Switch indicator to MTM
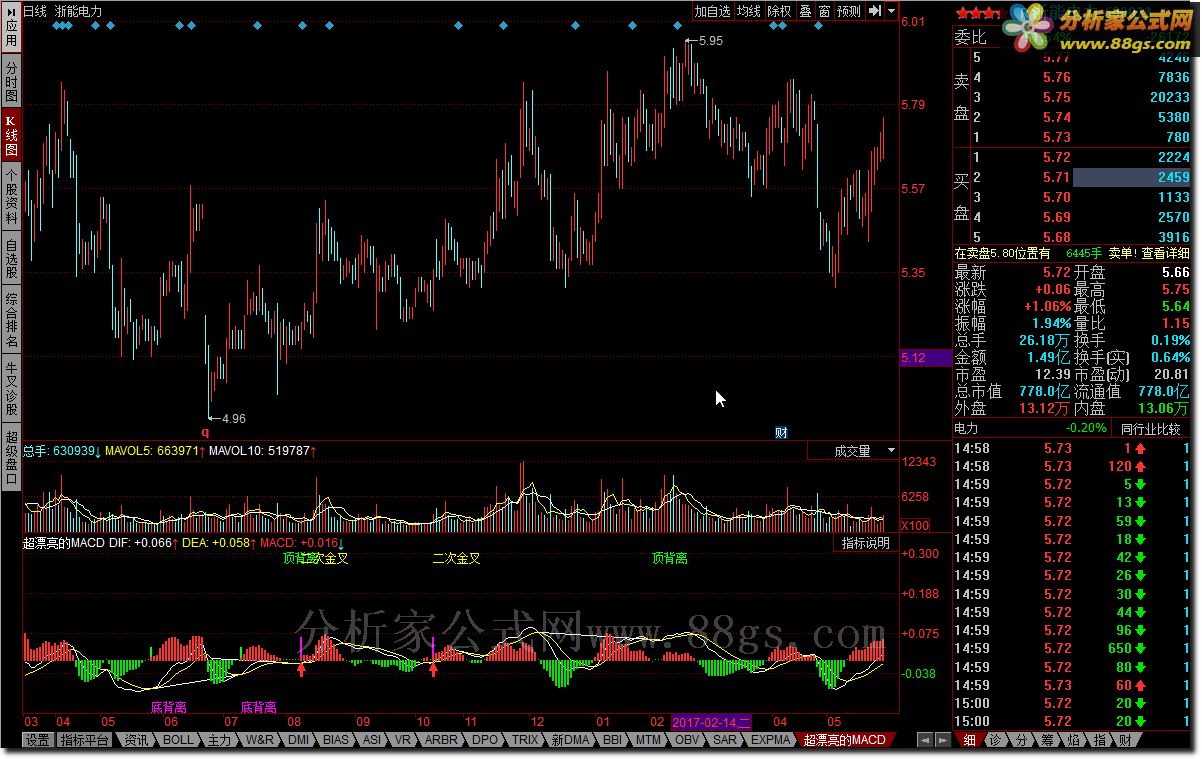This screenshot has width=1202, height=759. [x=649, y=740]
